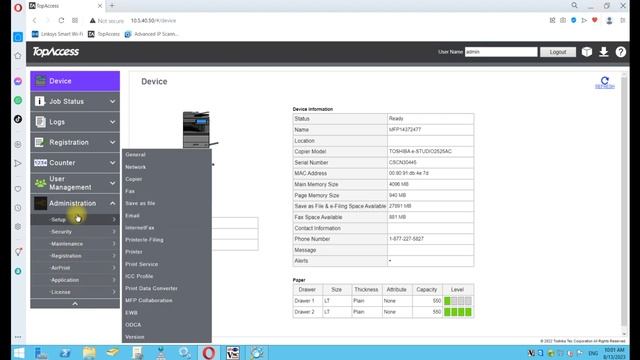The height and width of the screenshot is (360, 640).
Task: Open the printer device image
Action: pos(199,130)
